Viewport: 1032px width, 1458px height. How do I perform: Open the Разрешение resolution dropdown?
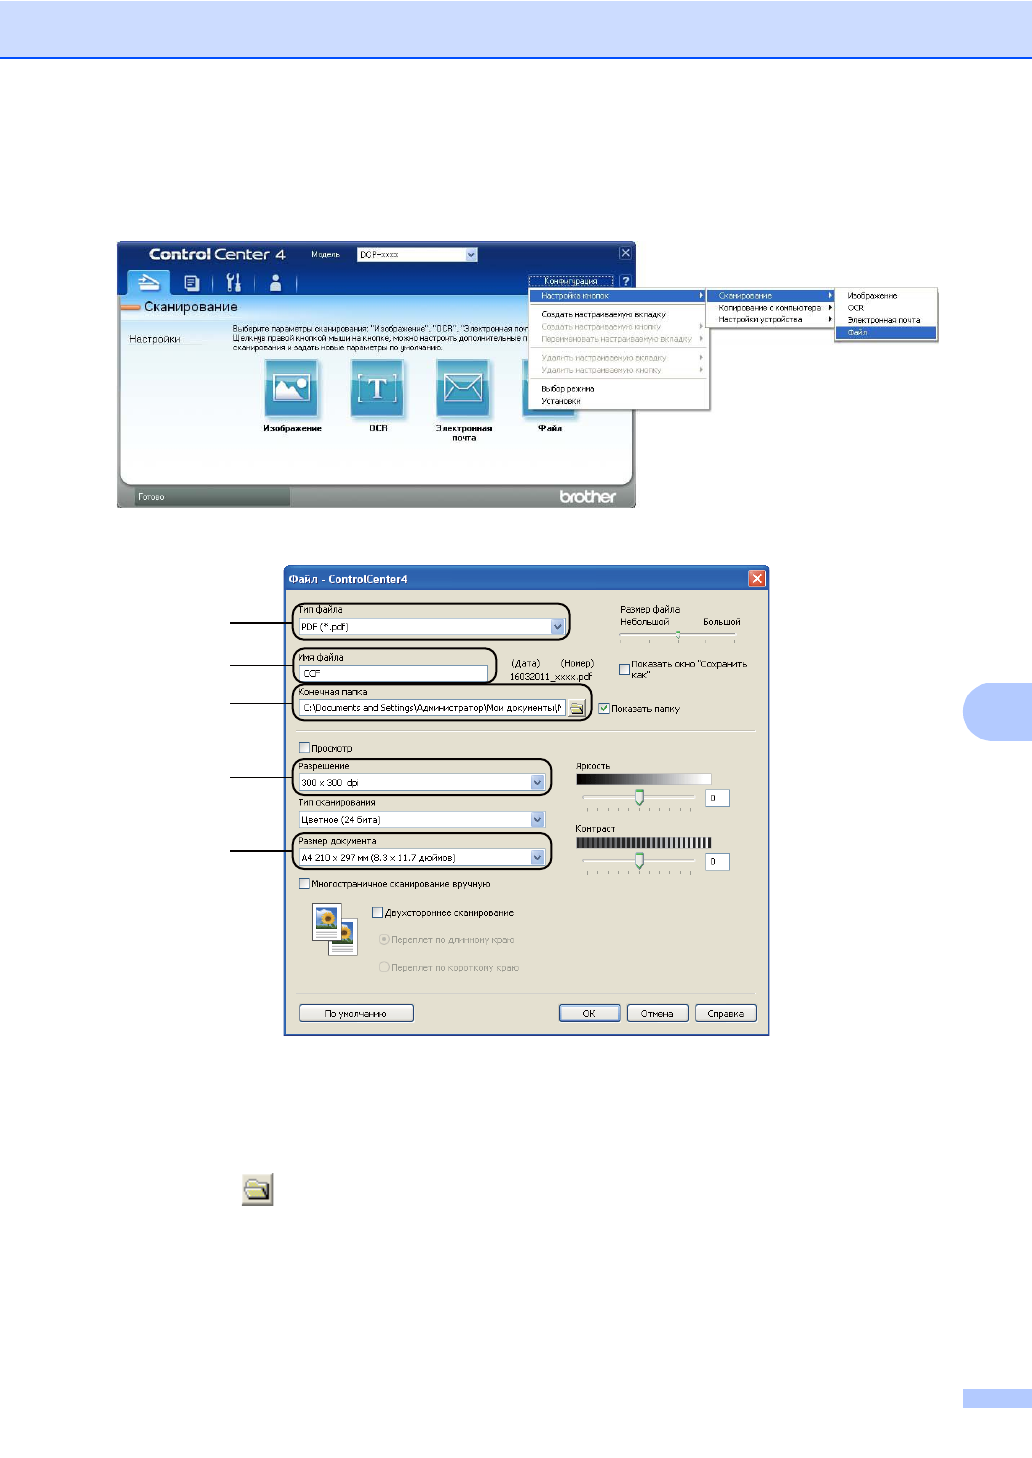coord(537,783)
